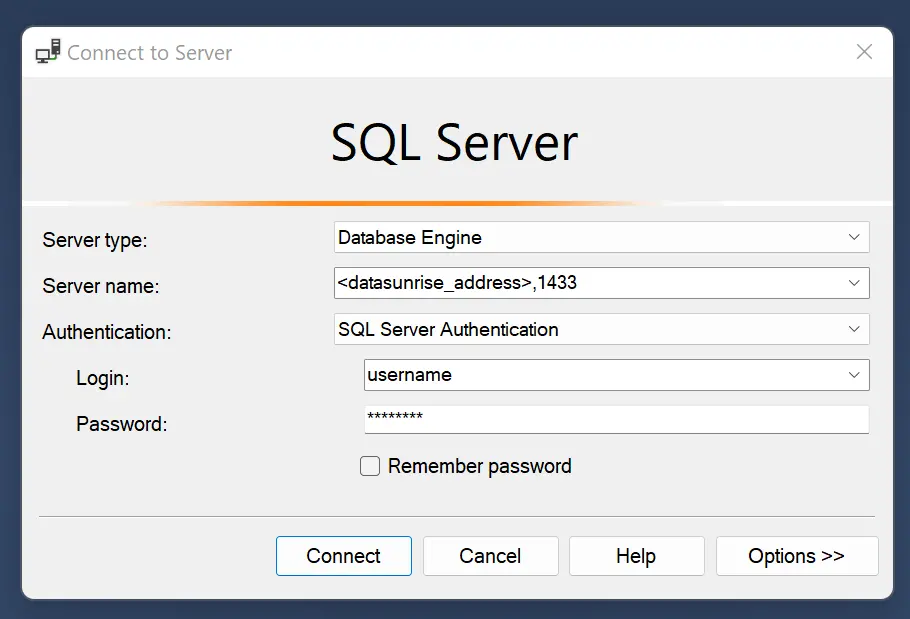Focus the Password input field
This screenshot has width=910, height=619.
615,419
